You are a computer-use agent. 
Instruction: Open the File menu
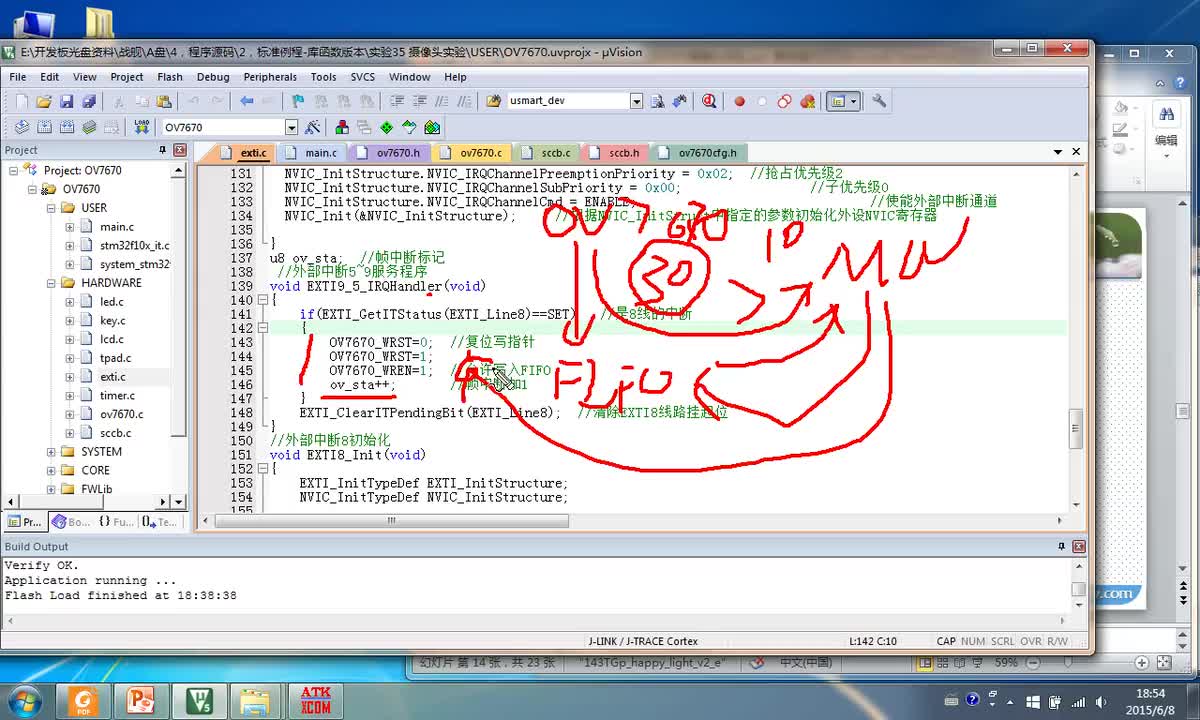[x=18, y=77]
